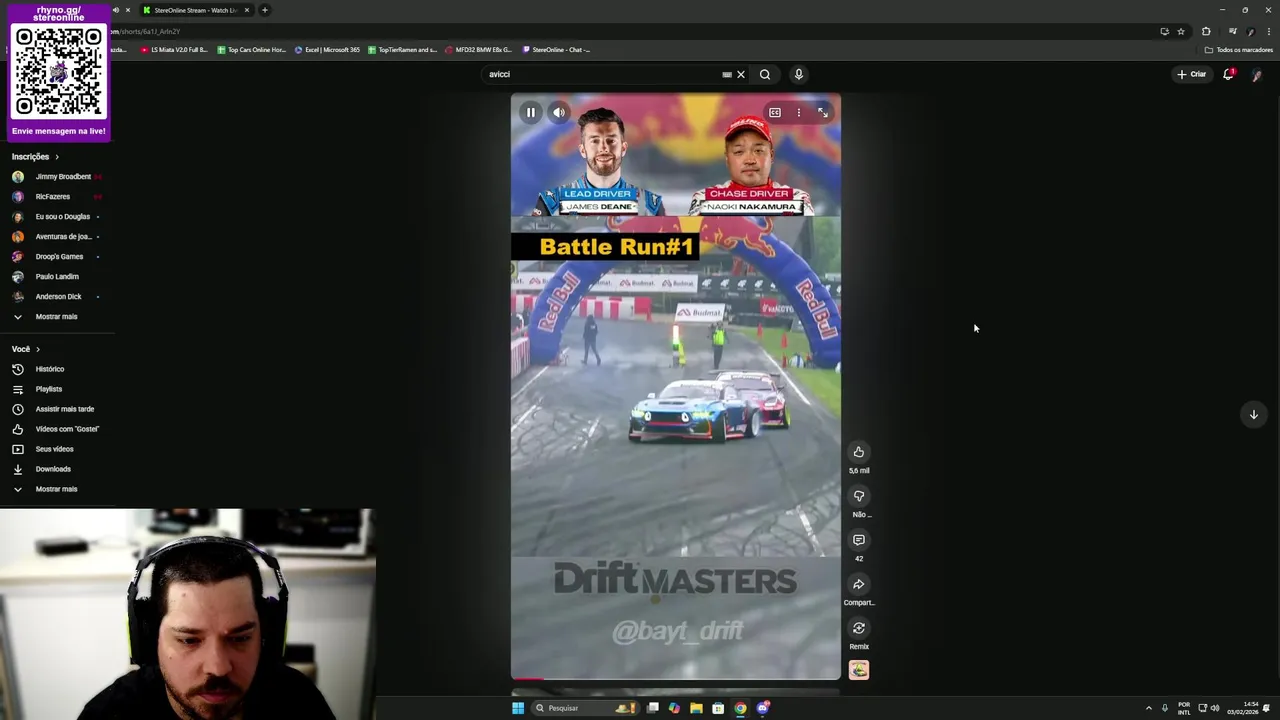Open the Anderson Dick channel

57,297
